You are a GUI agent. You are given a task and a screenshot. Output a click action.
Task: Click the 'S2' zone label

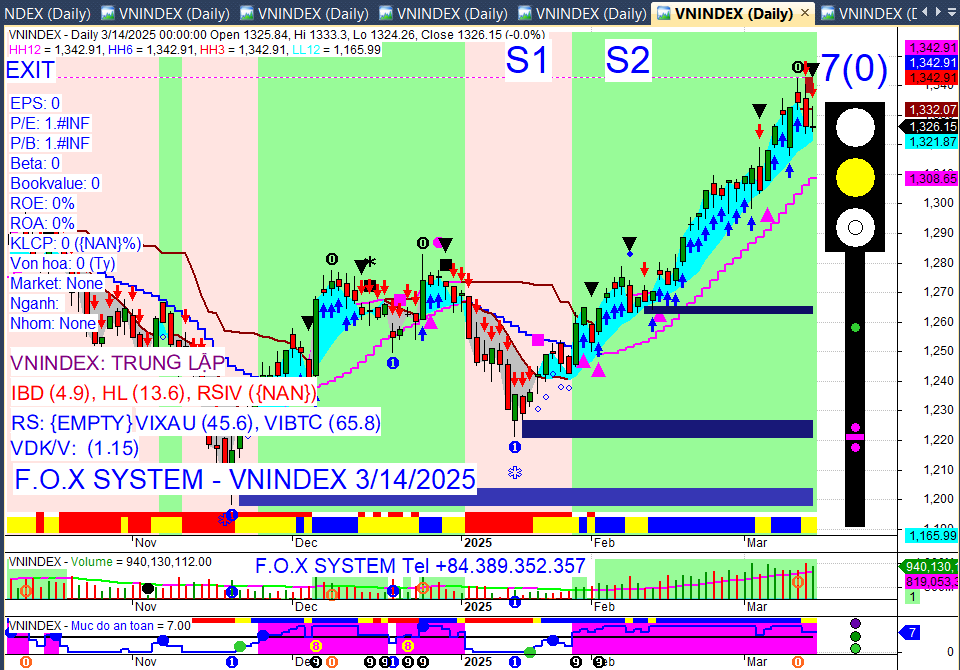pyautogui.click(x=628, y=61)
